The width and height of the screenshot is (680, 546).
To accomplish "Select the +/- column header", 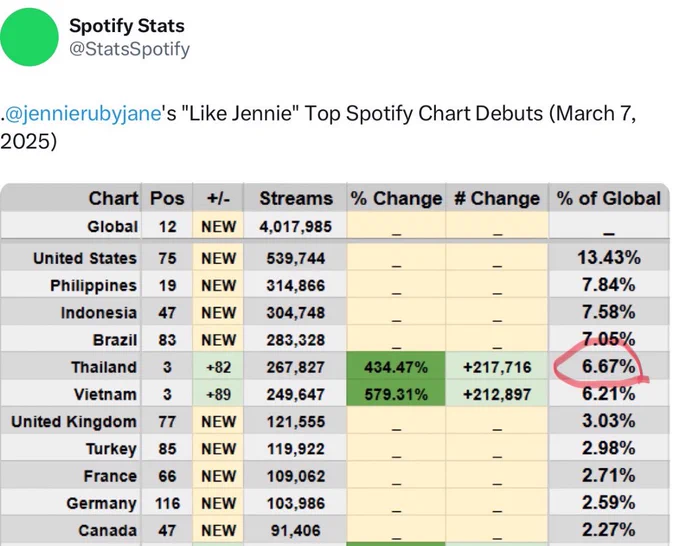I will pos(218,199).
